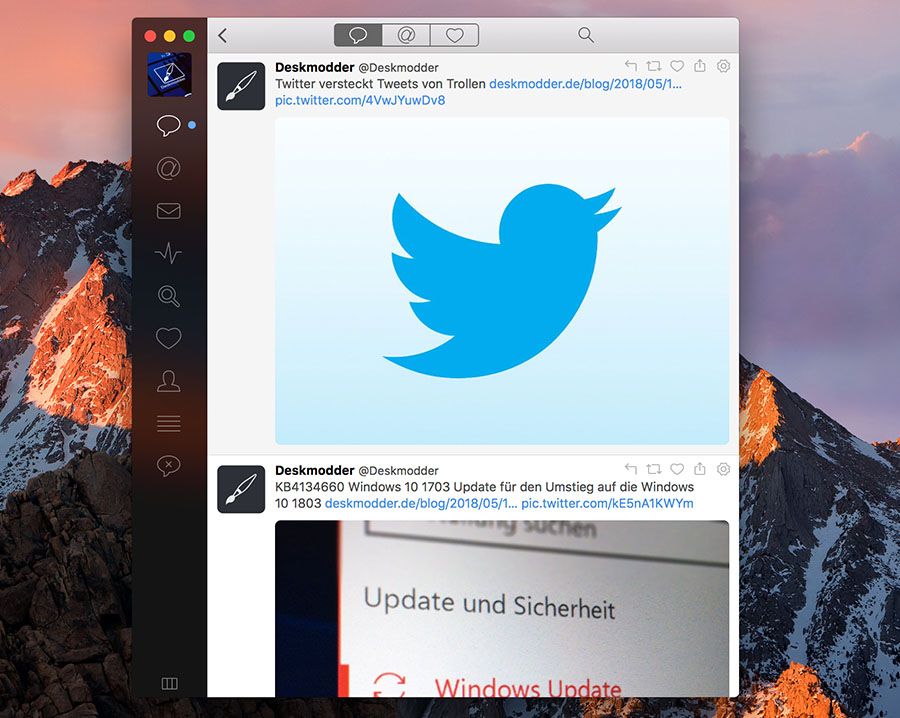Switch to the Mentions tab in toolbar
The image size is (900, 718).
point(406,35)
